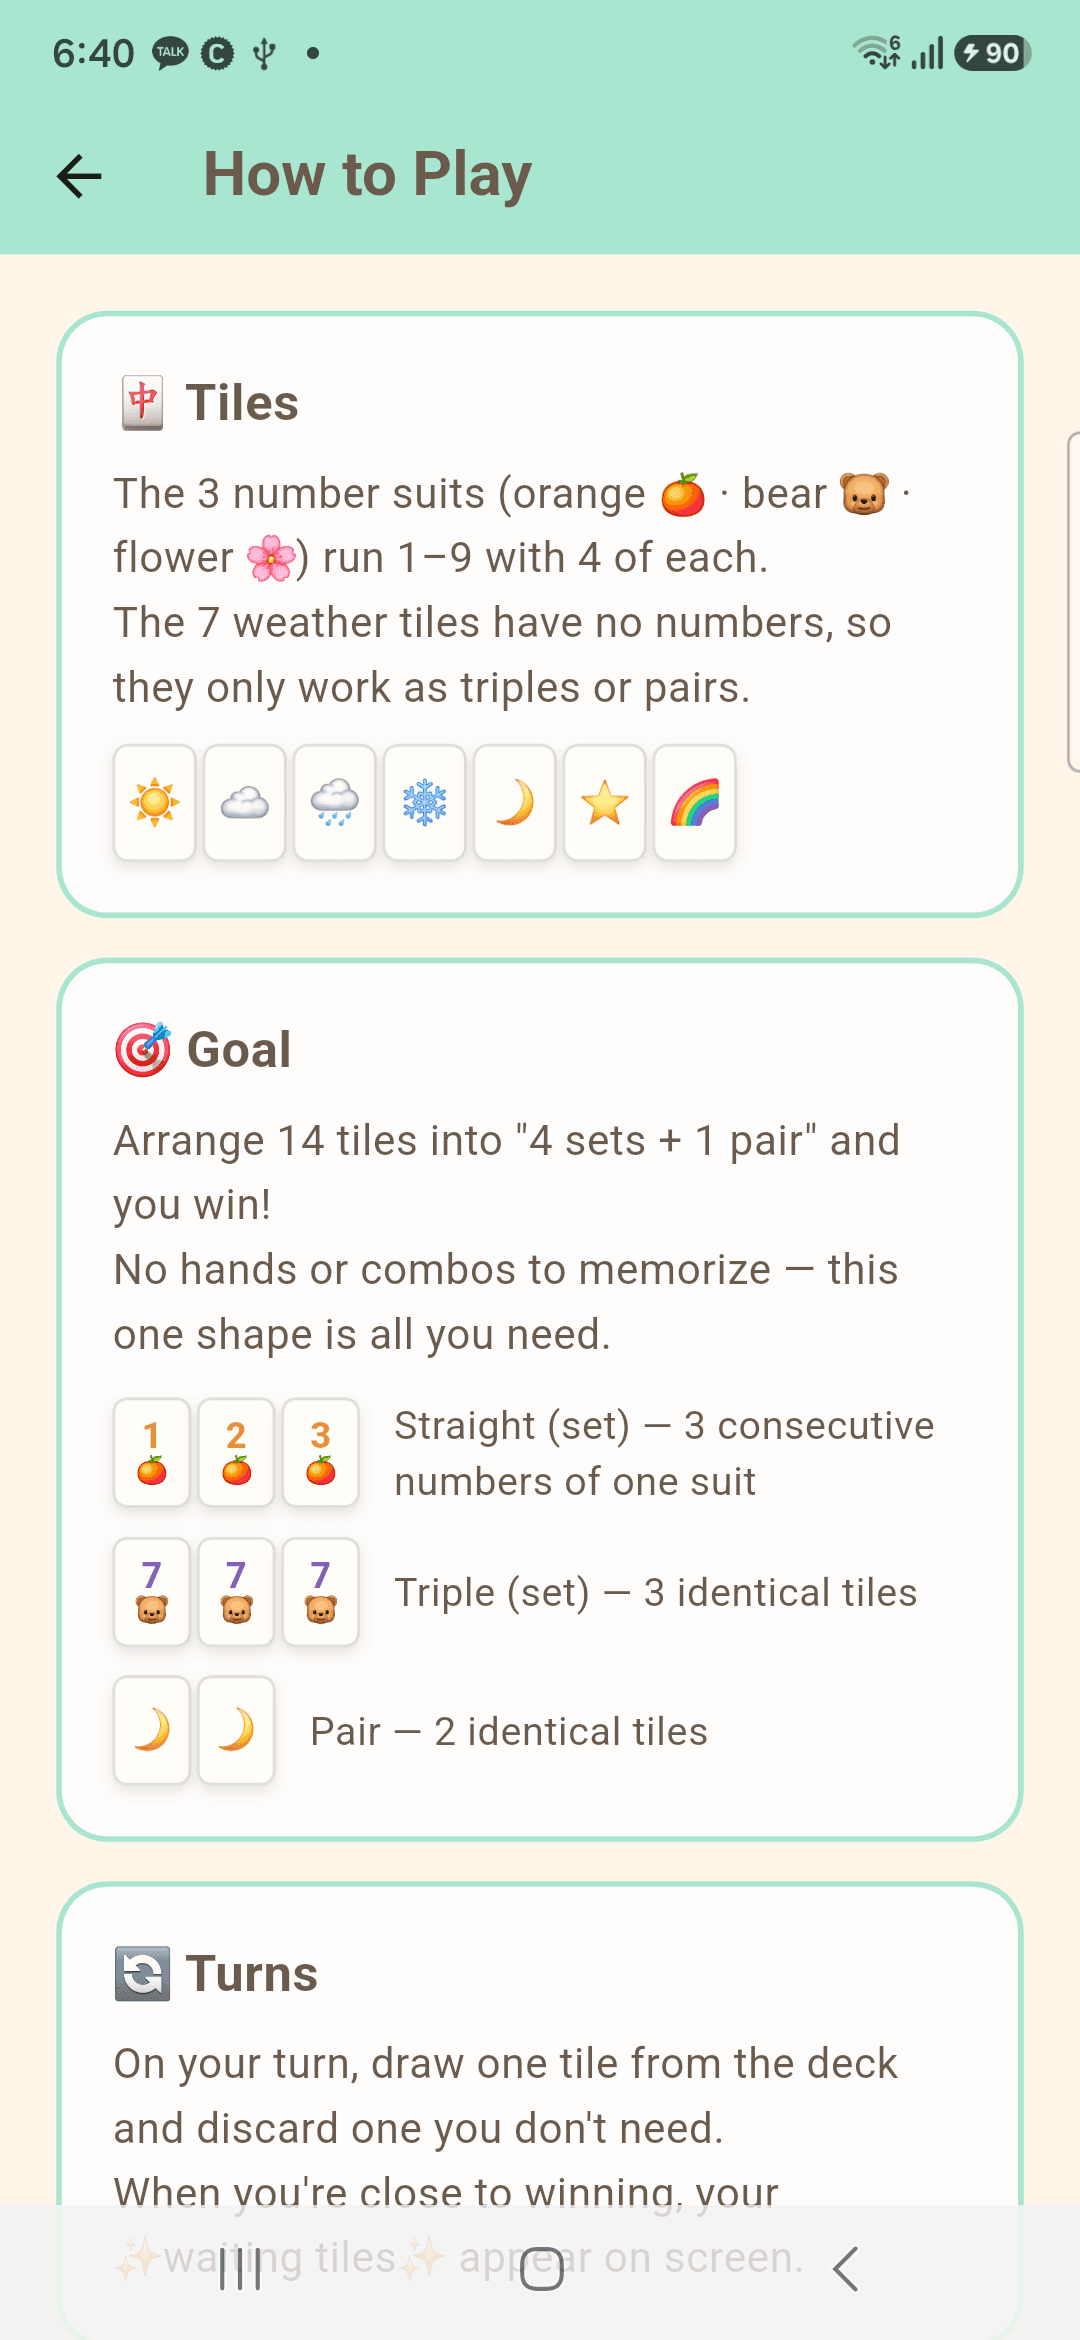
Task: Tap the refresh arrows icon beside Turns
Action: (142, 1973)
